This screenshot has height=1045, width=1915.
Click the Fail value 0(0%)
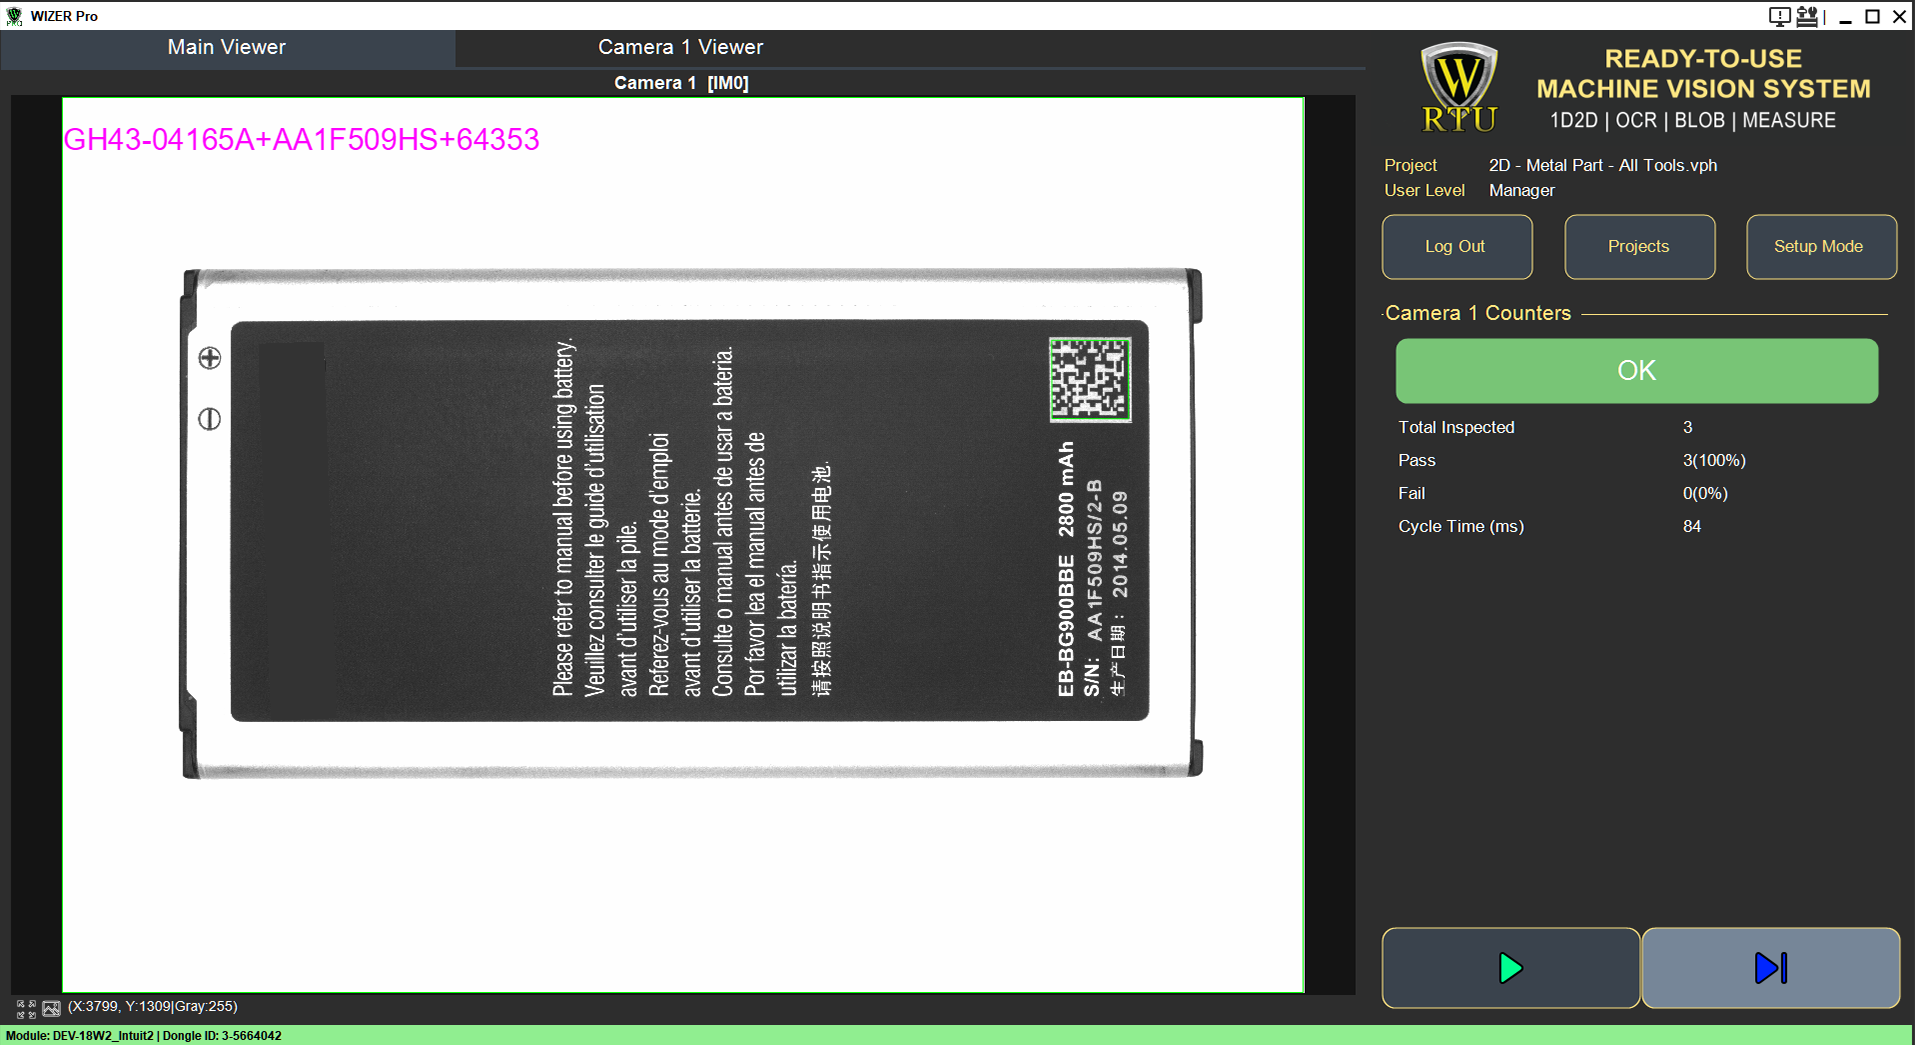(1705, 494)
